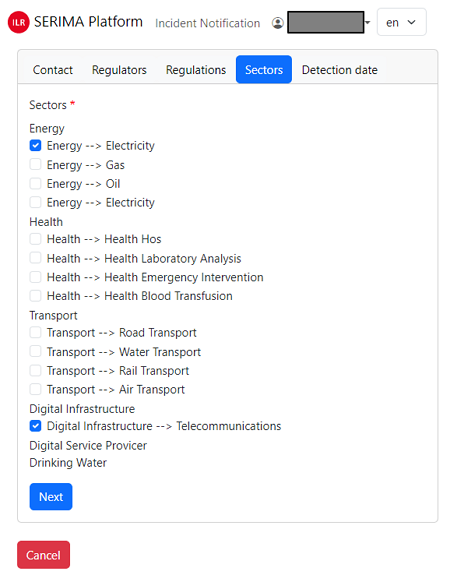Switch to the Regulations tab
Viewport: 450px width, 582px height.
click(x=196, y=70)
